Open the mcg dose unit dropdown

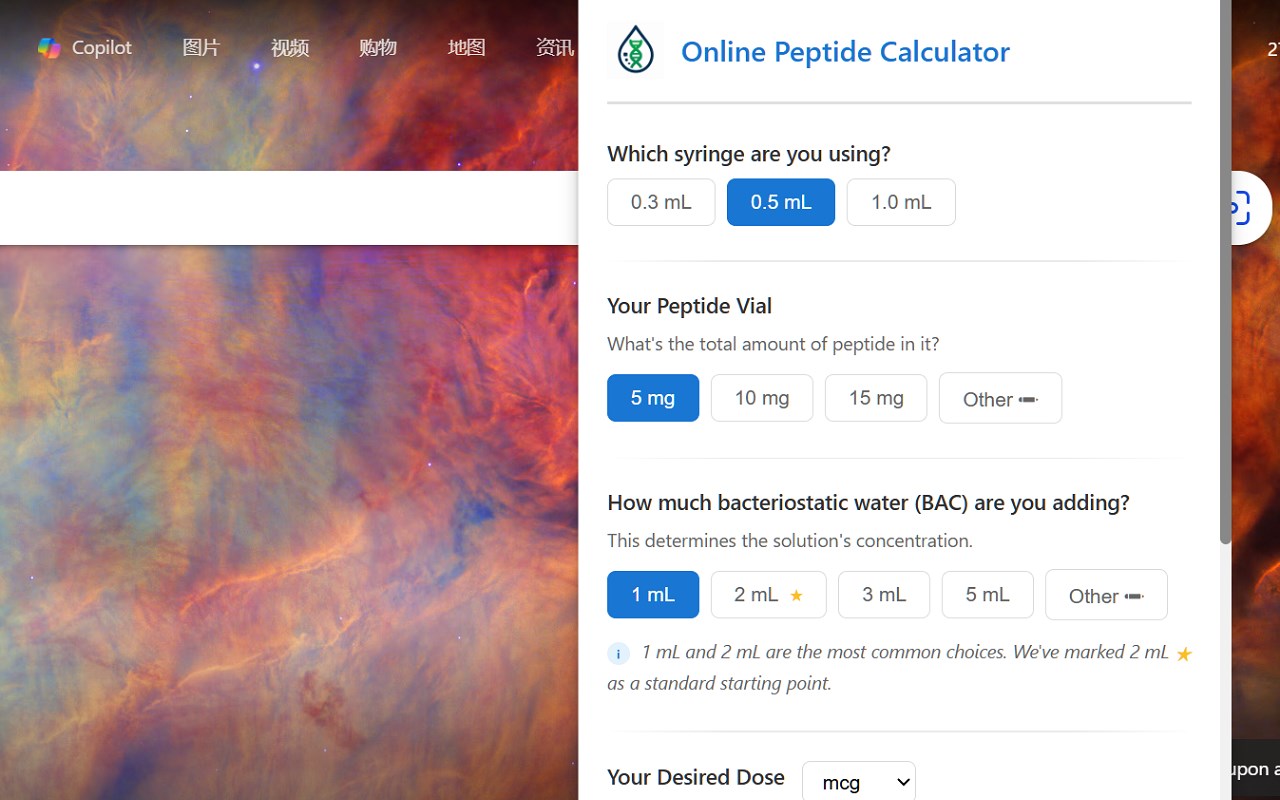pos(859,782)
